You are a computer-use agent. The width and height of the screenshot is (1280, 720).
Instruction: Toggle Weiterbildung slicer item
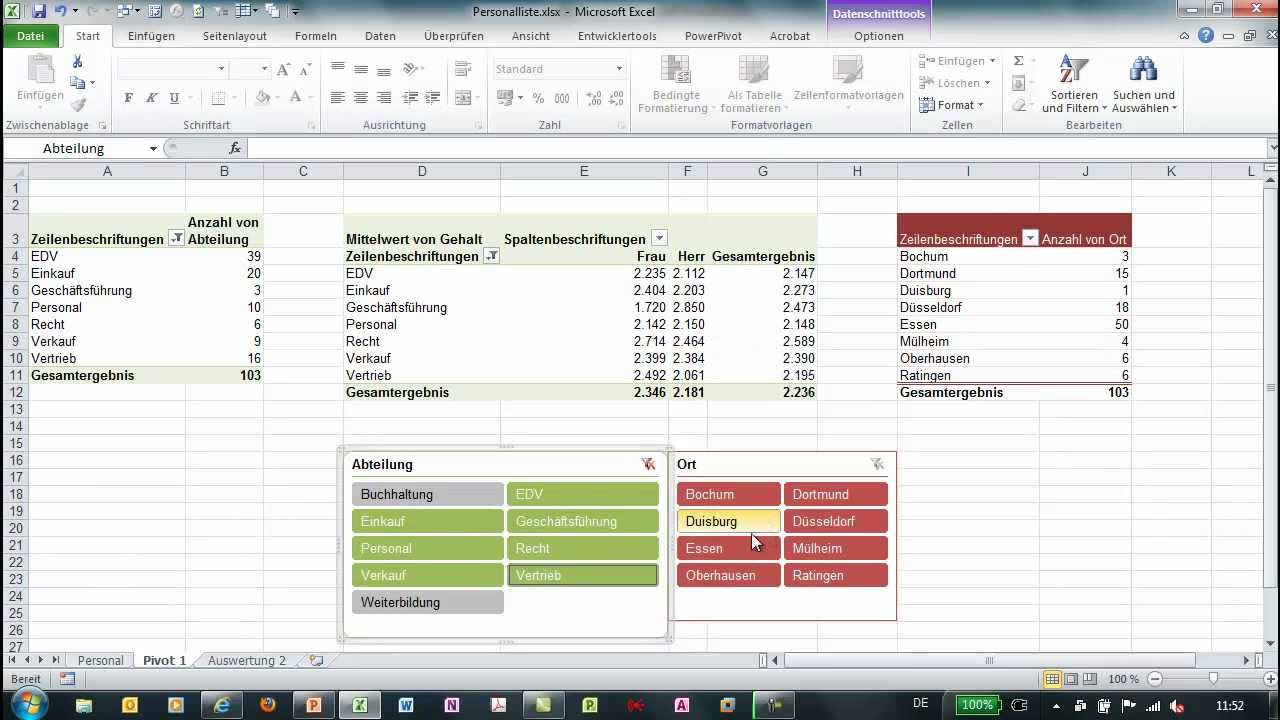(427, 602)
